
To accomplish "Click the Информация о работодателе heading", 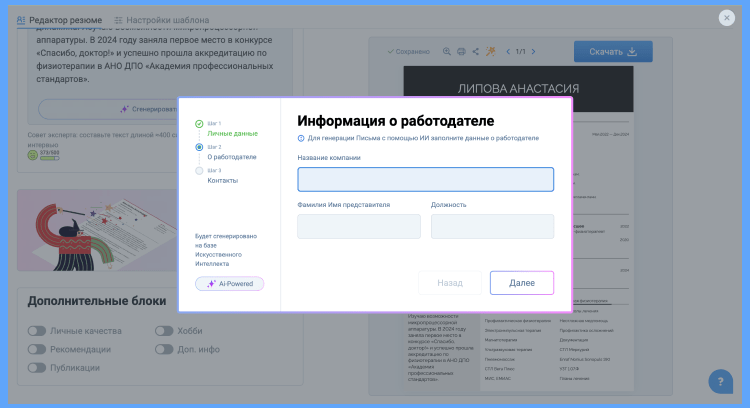I will tap(396, 121).
